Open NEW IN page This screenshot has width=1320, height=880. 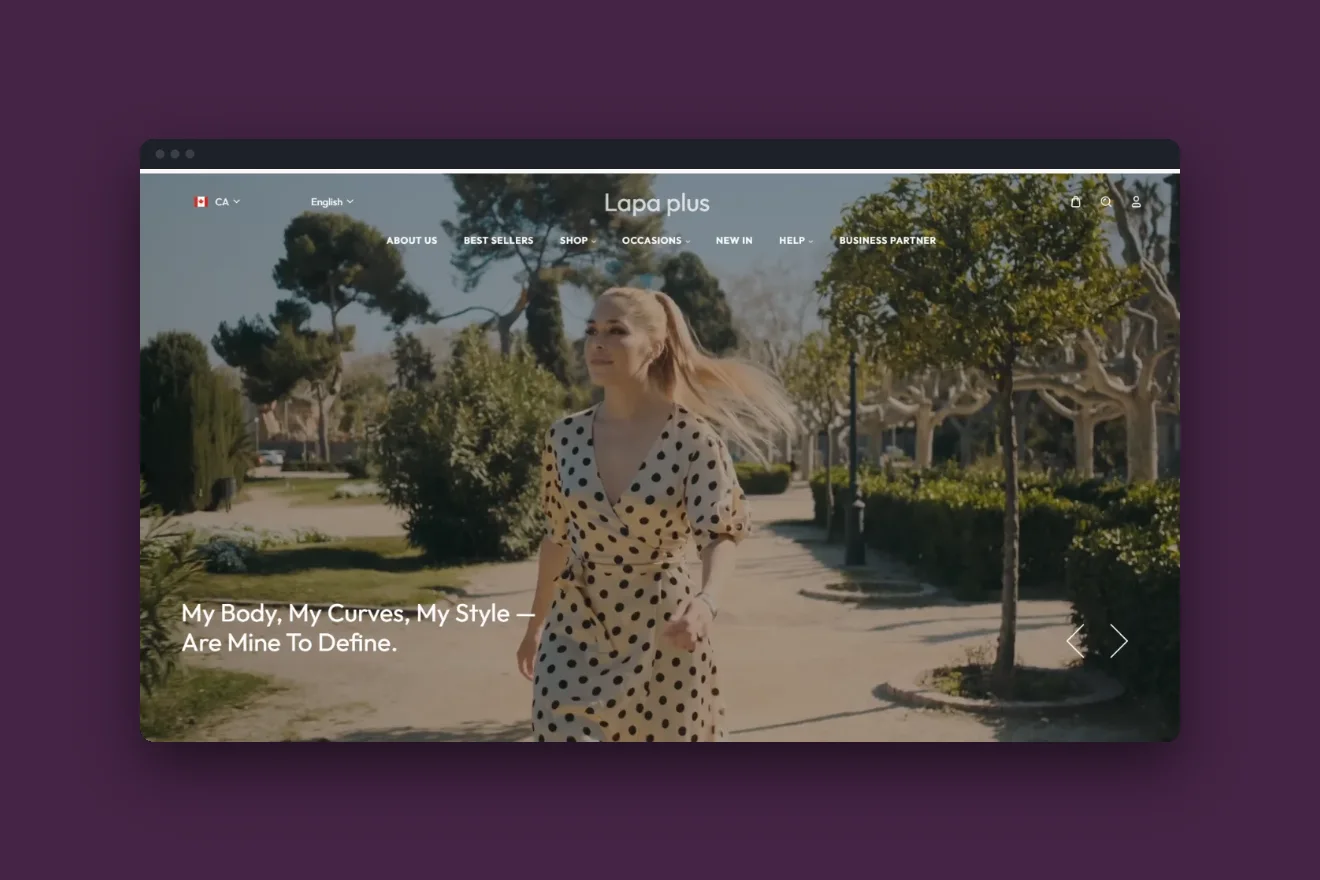coord(734,240)
